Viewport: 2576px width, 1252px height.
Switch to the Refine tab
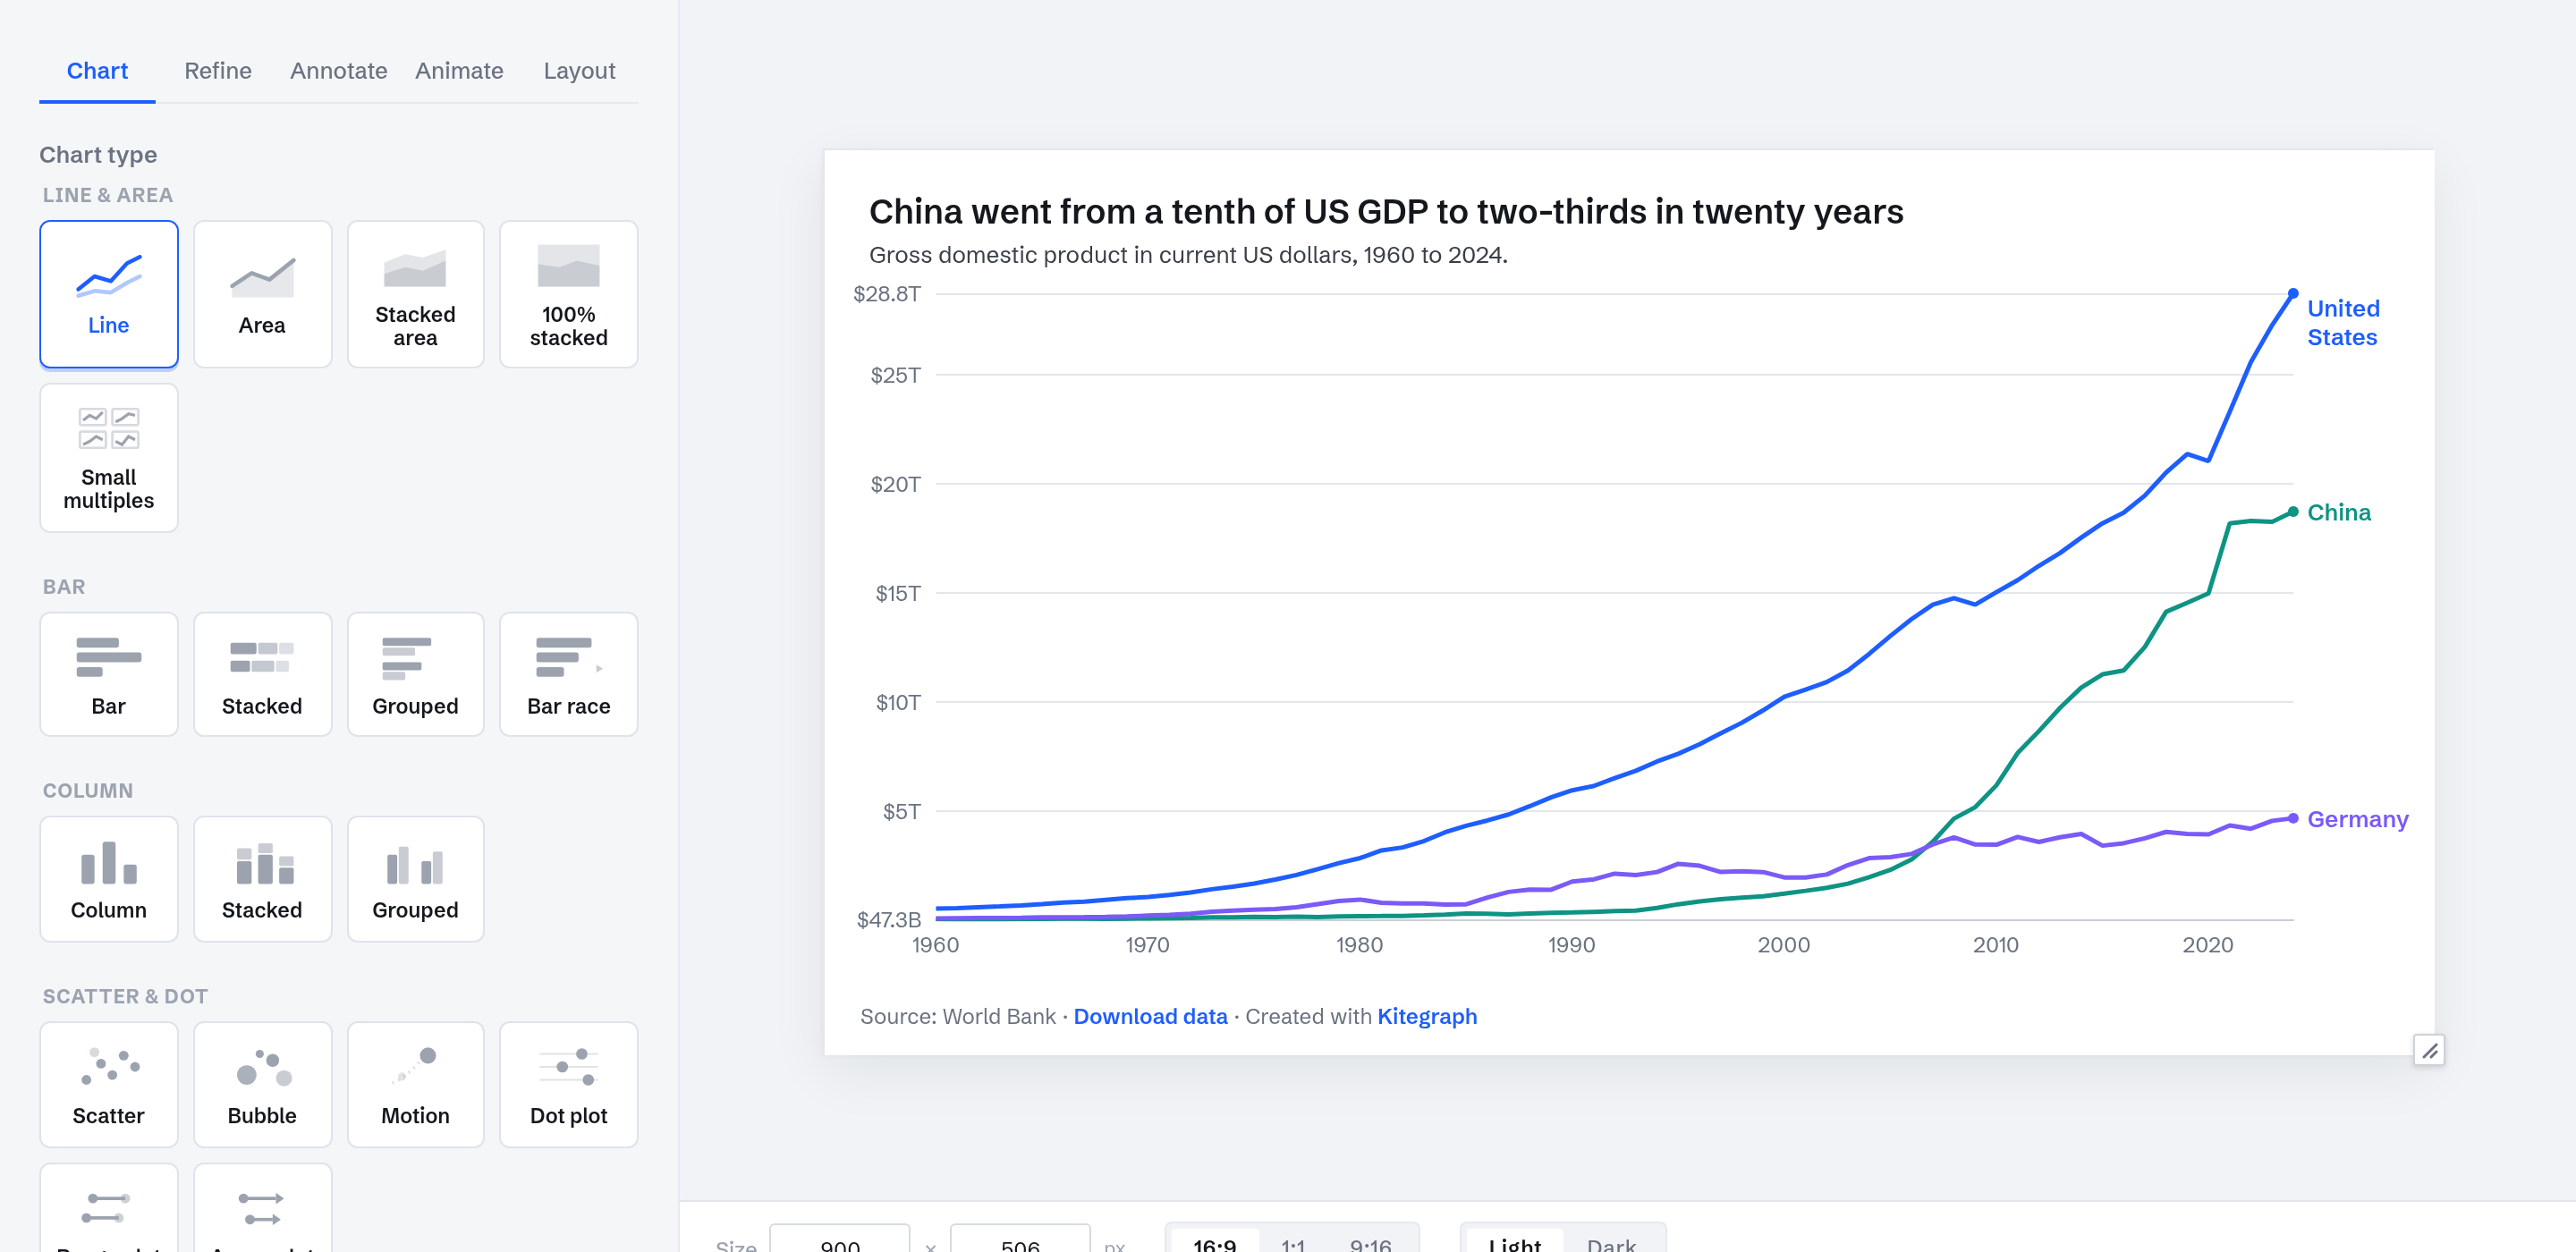pyautogui.click(x=218, y=71)
